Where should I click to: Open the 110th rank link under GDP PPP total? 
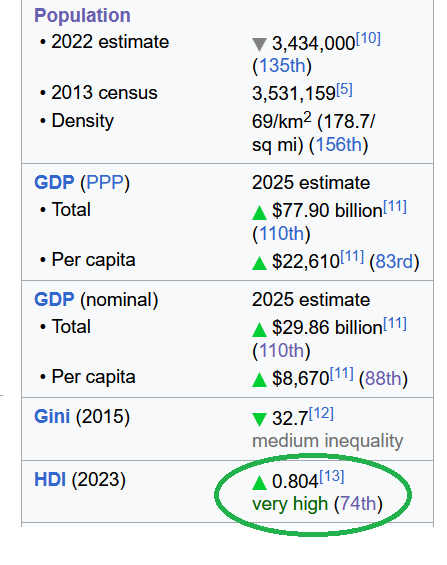pyautogui.click(x=282, y=233)
